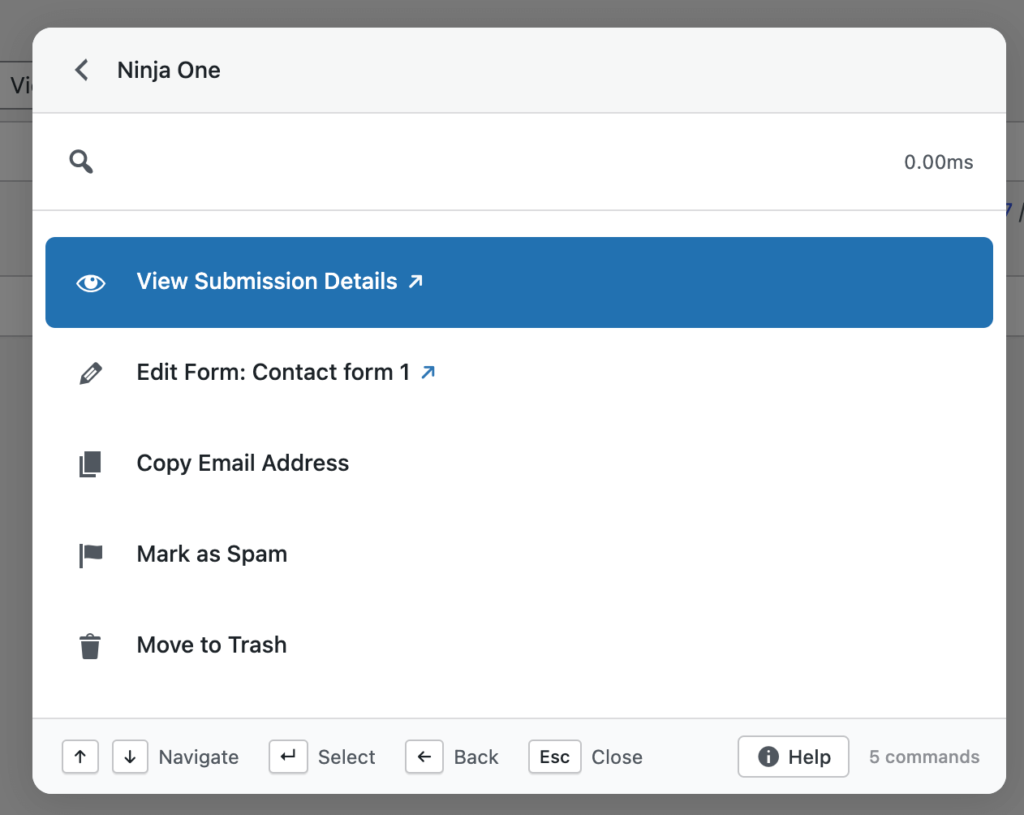Viewport: 1024px width, 815px height.
Task: Click the info icon inside the Help button
Action: coord(767,757)
